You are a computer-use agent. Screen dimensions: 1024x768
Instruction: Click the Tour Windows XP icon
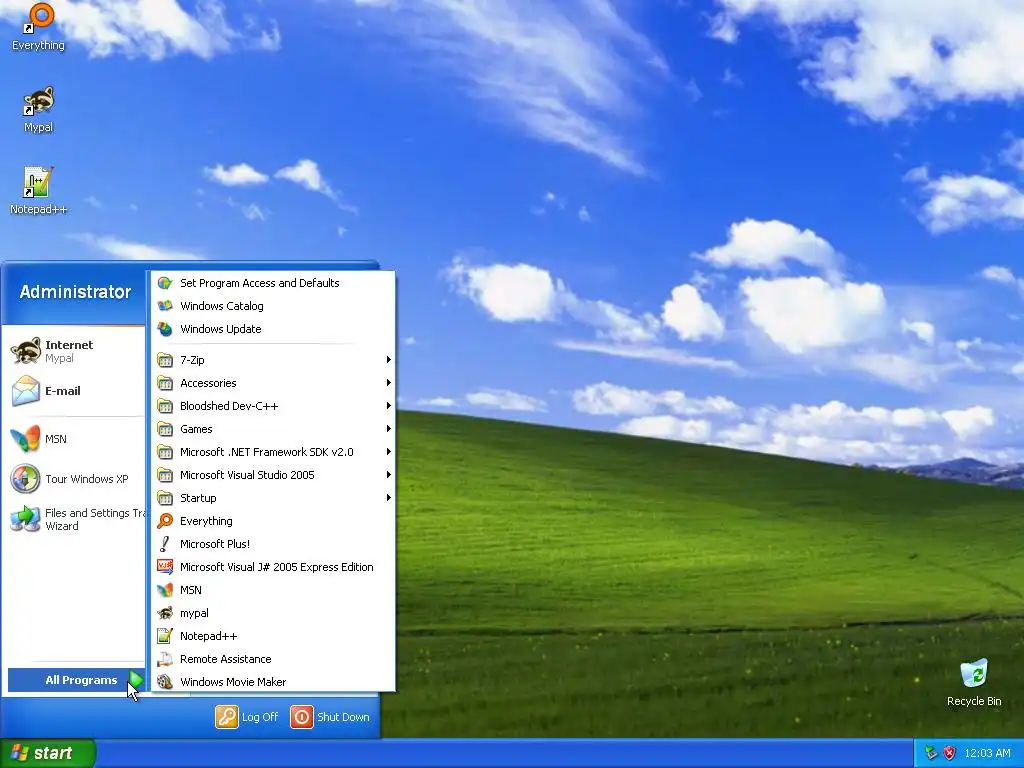pos(26,479)
